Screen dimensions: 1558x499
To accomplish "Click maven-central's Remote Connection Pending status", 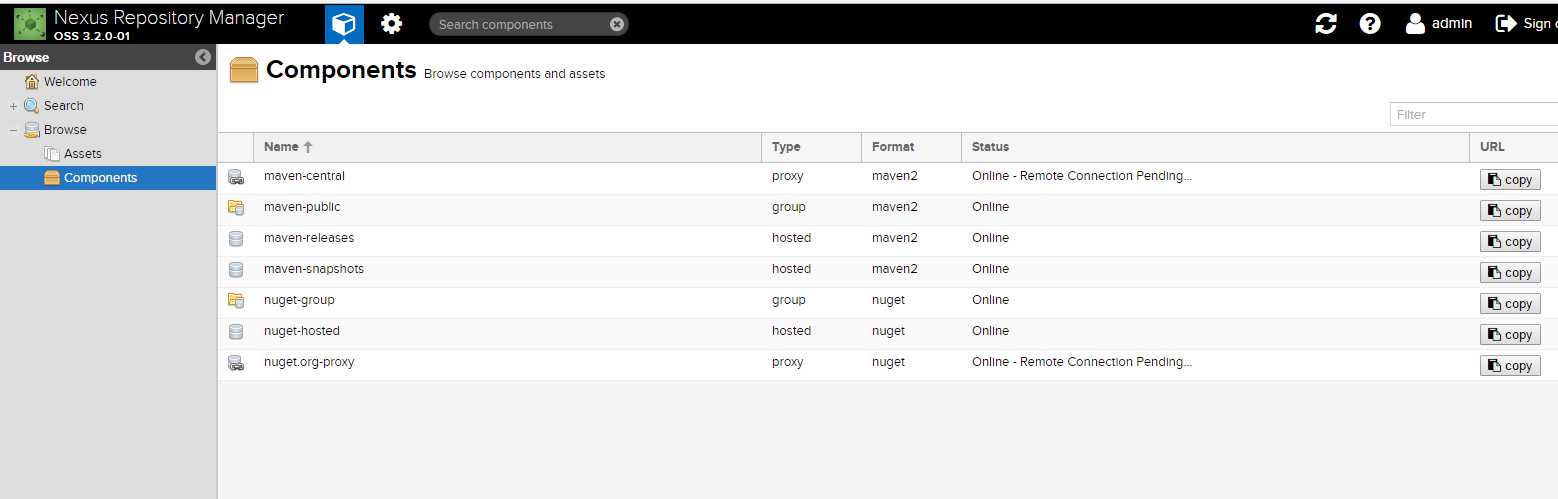I will click(x=1082, y=176).
